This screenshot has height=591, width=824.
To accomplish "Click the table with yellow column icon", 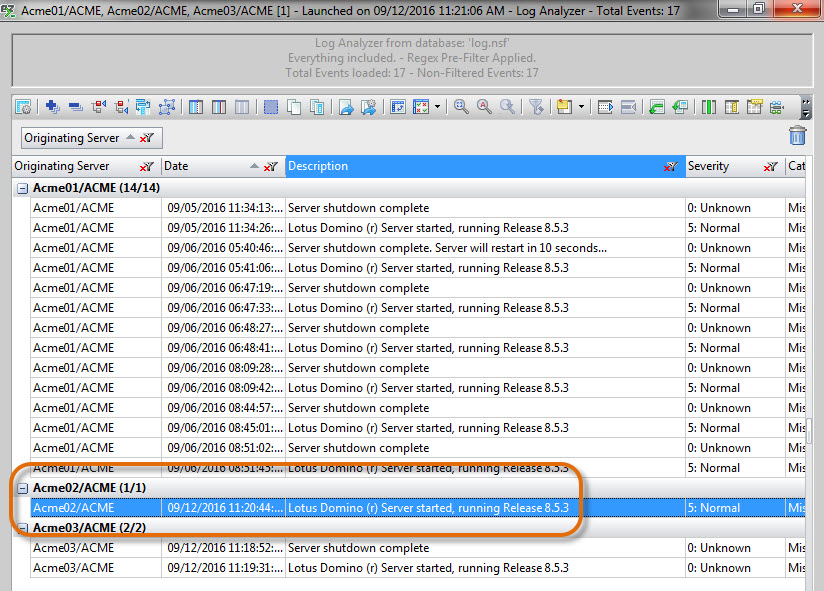I will [x=732, y=107].
